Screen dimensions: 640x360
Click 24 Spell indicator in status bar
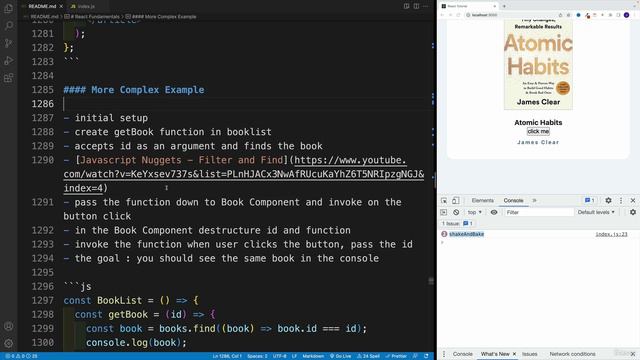tap(368, 356)
